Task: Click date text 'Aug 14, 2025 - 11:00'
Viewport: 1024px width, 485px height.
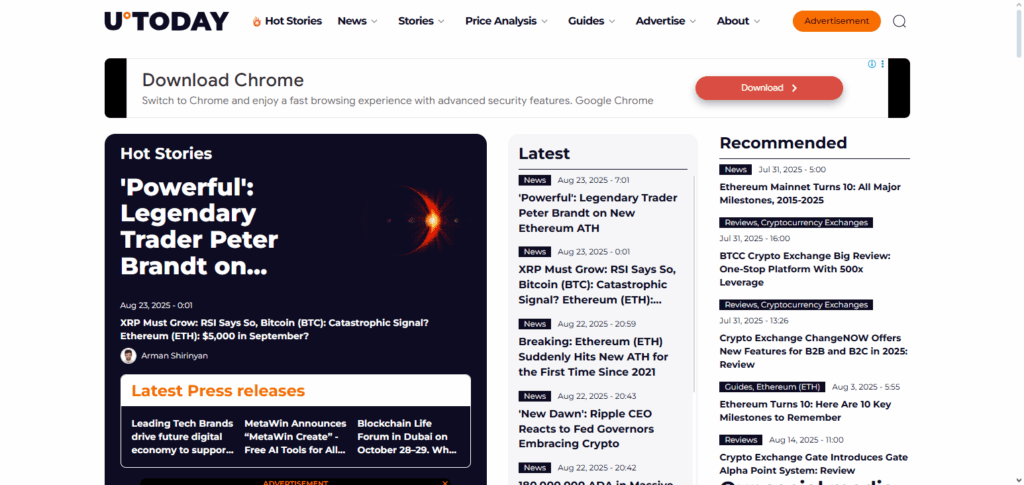Action: pyautogui.click(x=806, y=440)
